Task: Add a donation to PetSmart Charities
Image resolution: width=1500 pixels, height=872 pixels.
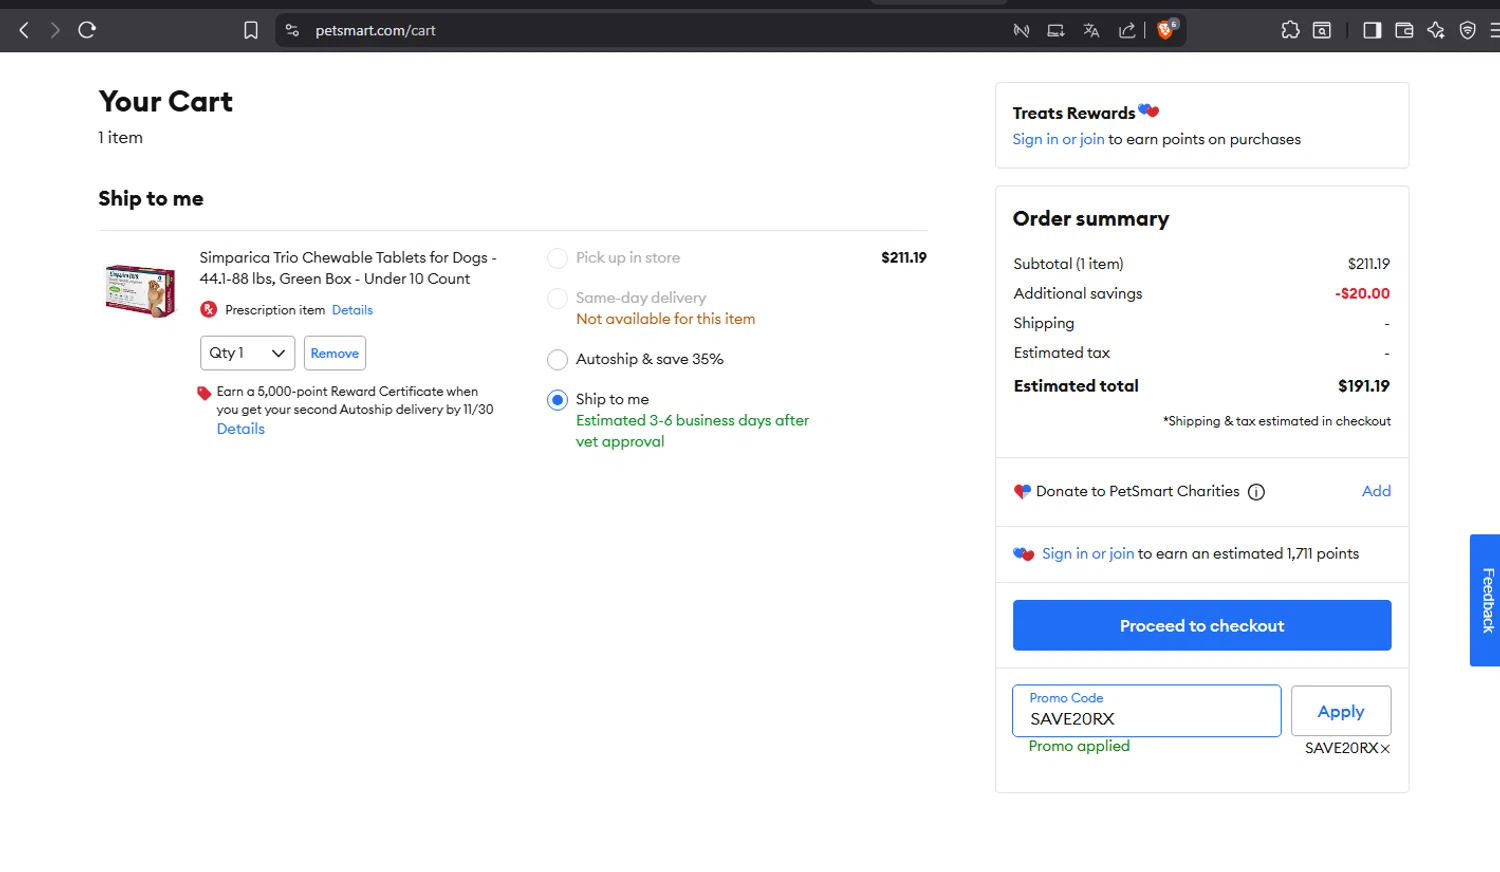Action: point(1376,491)
